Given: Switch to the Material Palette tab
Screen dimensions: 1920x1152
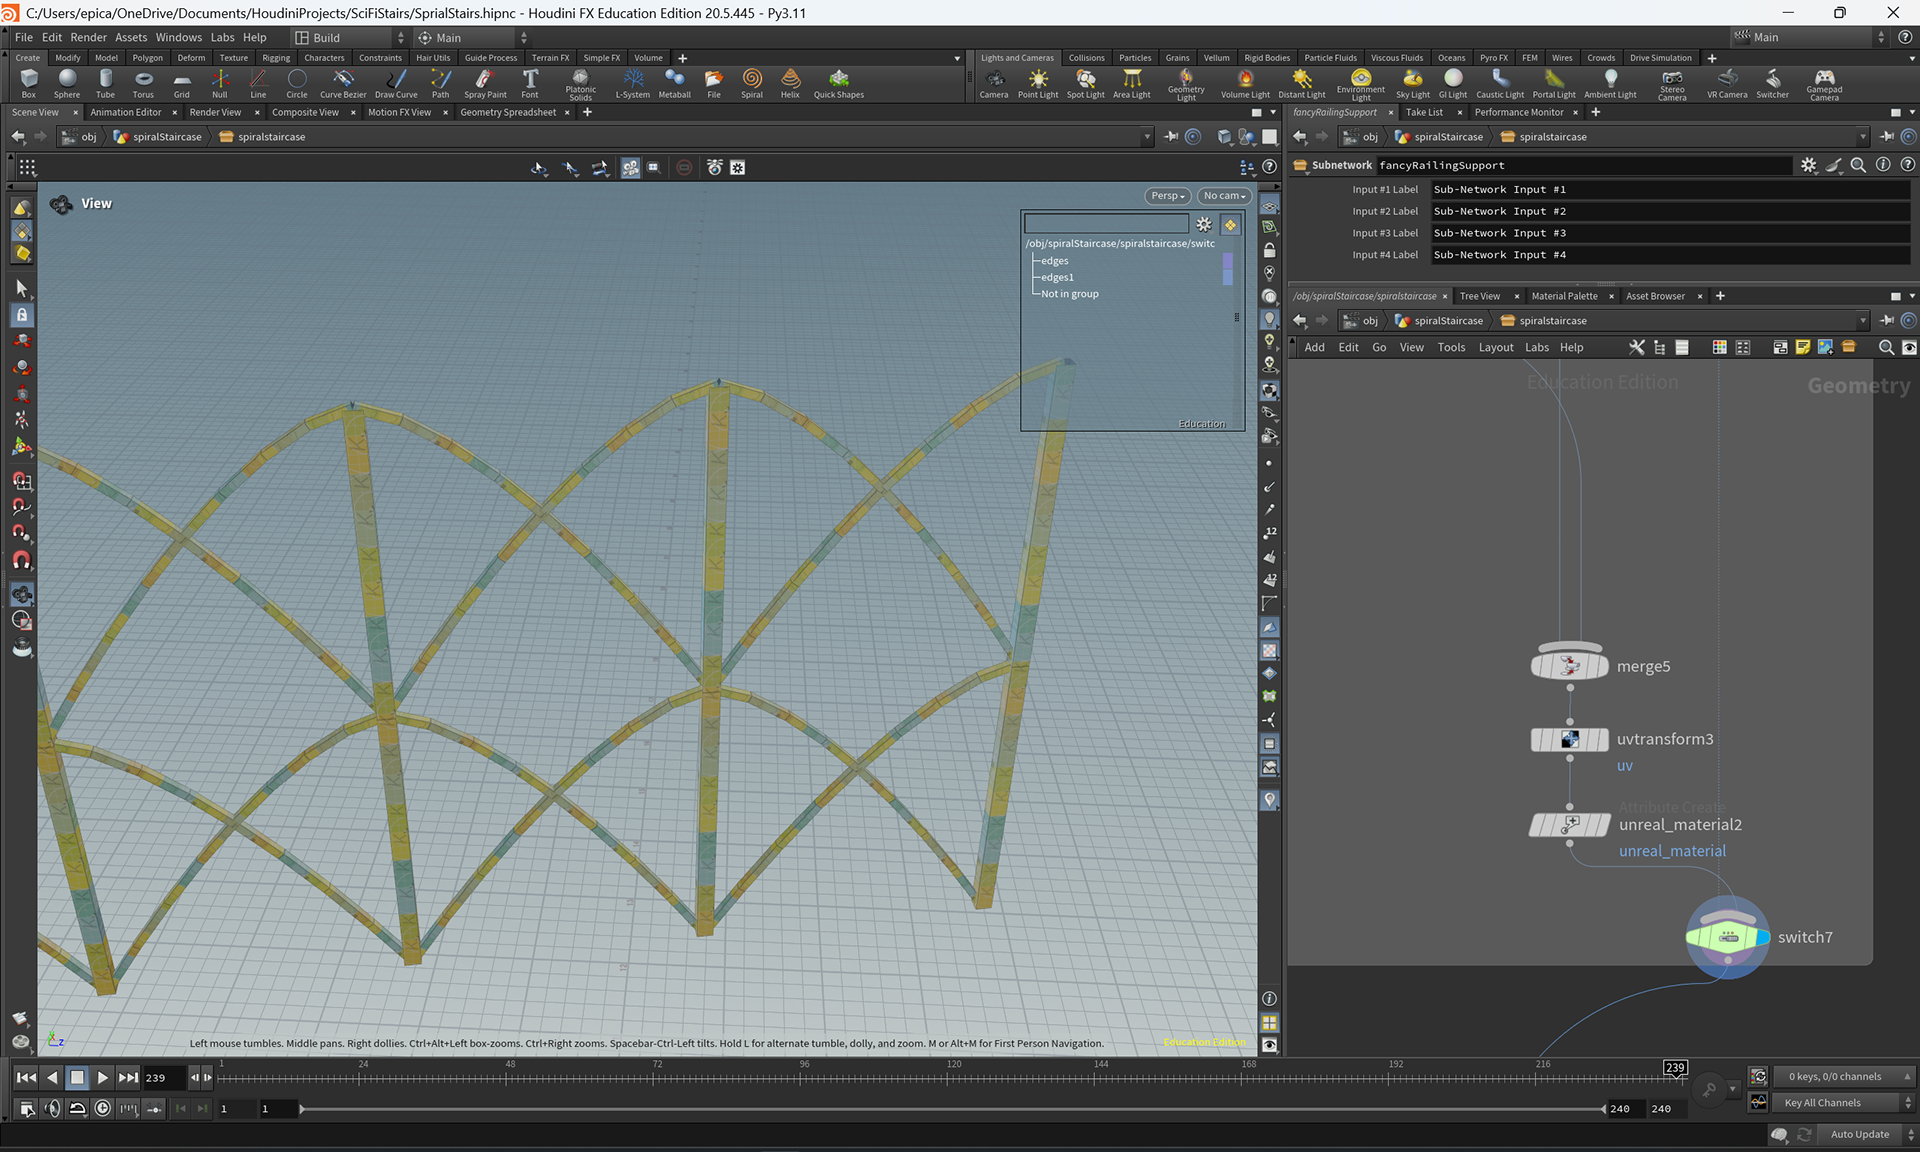Looking at the screenshot, I should click(x=1564, y=296).
